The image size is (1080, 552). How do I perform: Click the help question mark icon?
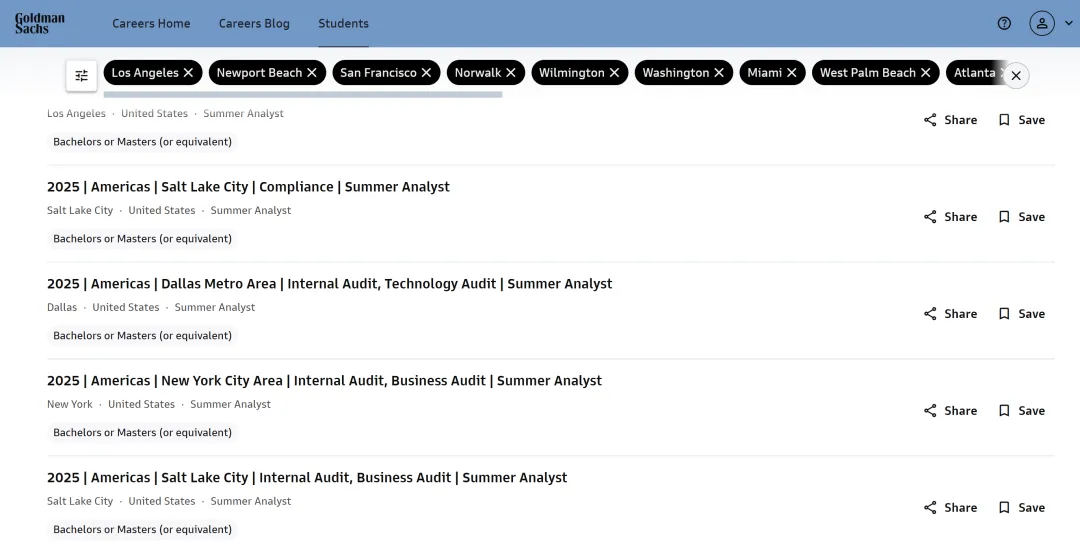1004,23
